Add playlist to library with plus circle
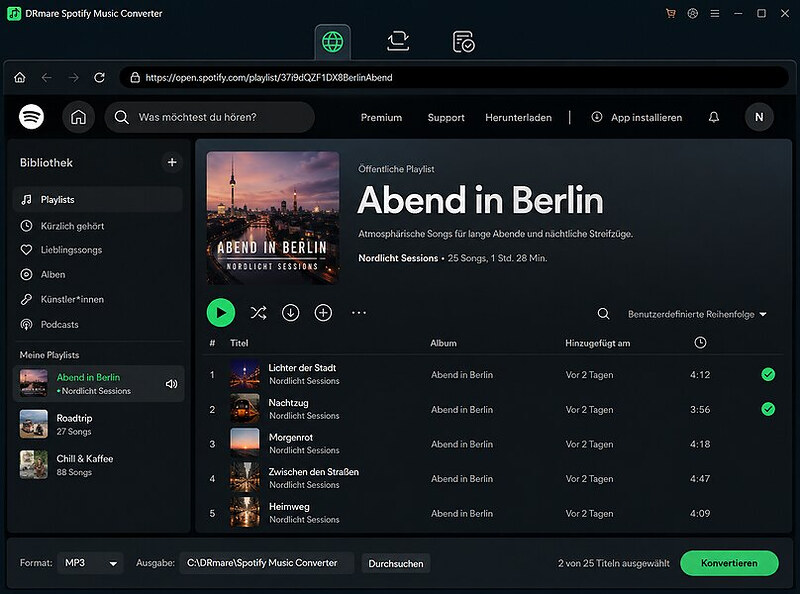 [x=323, y=313]
